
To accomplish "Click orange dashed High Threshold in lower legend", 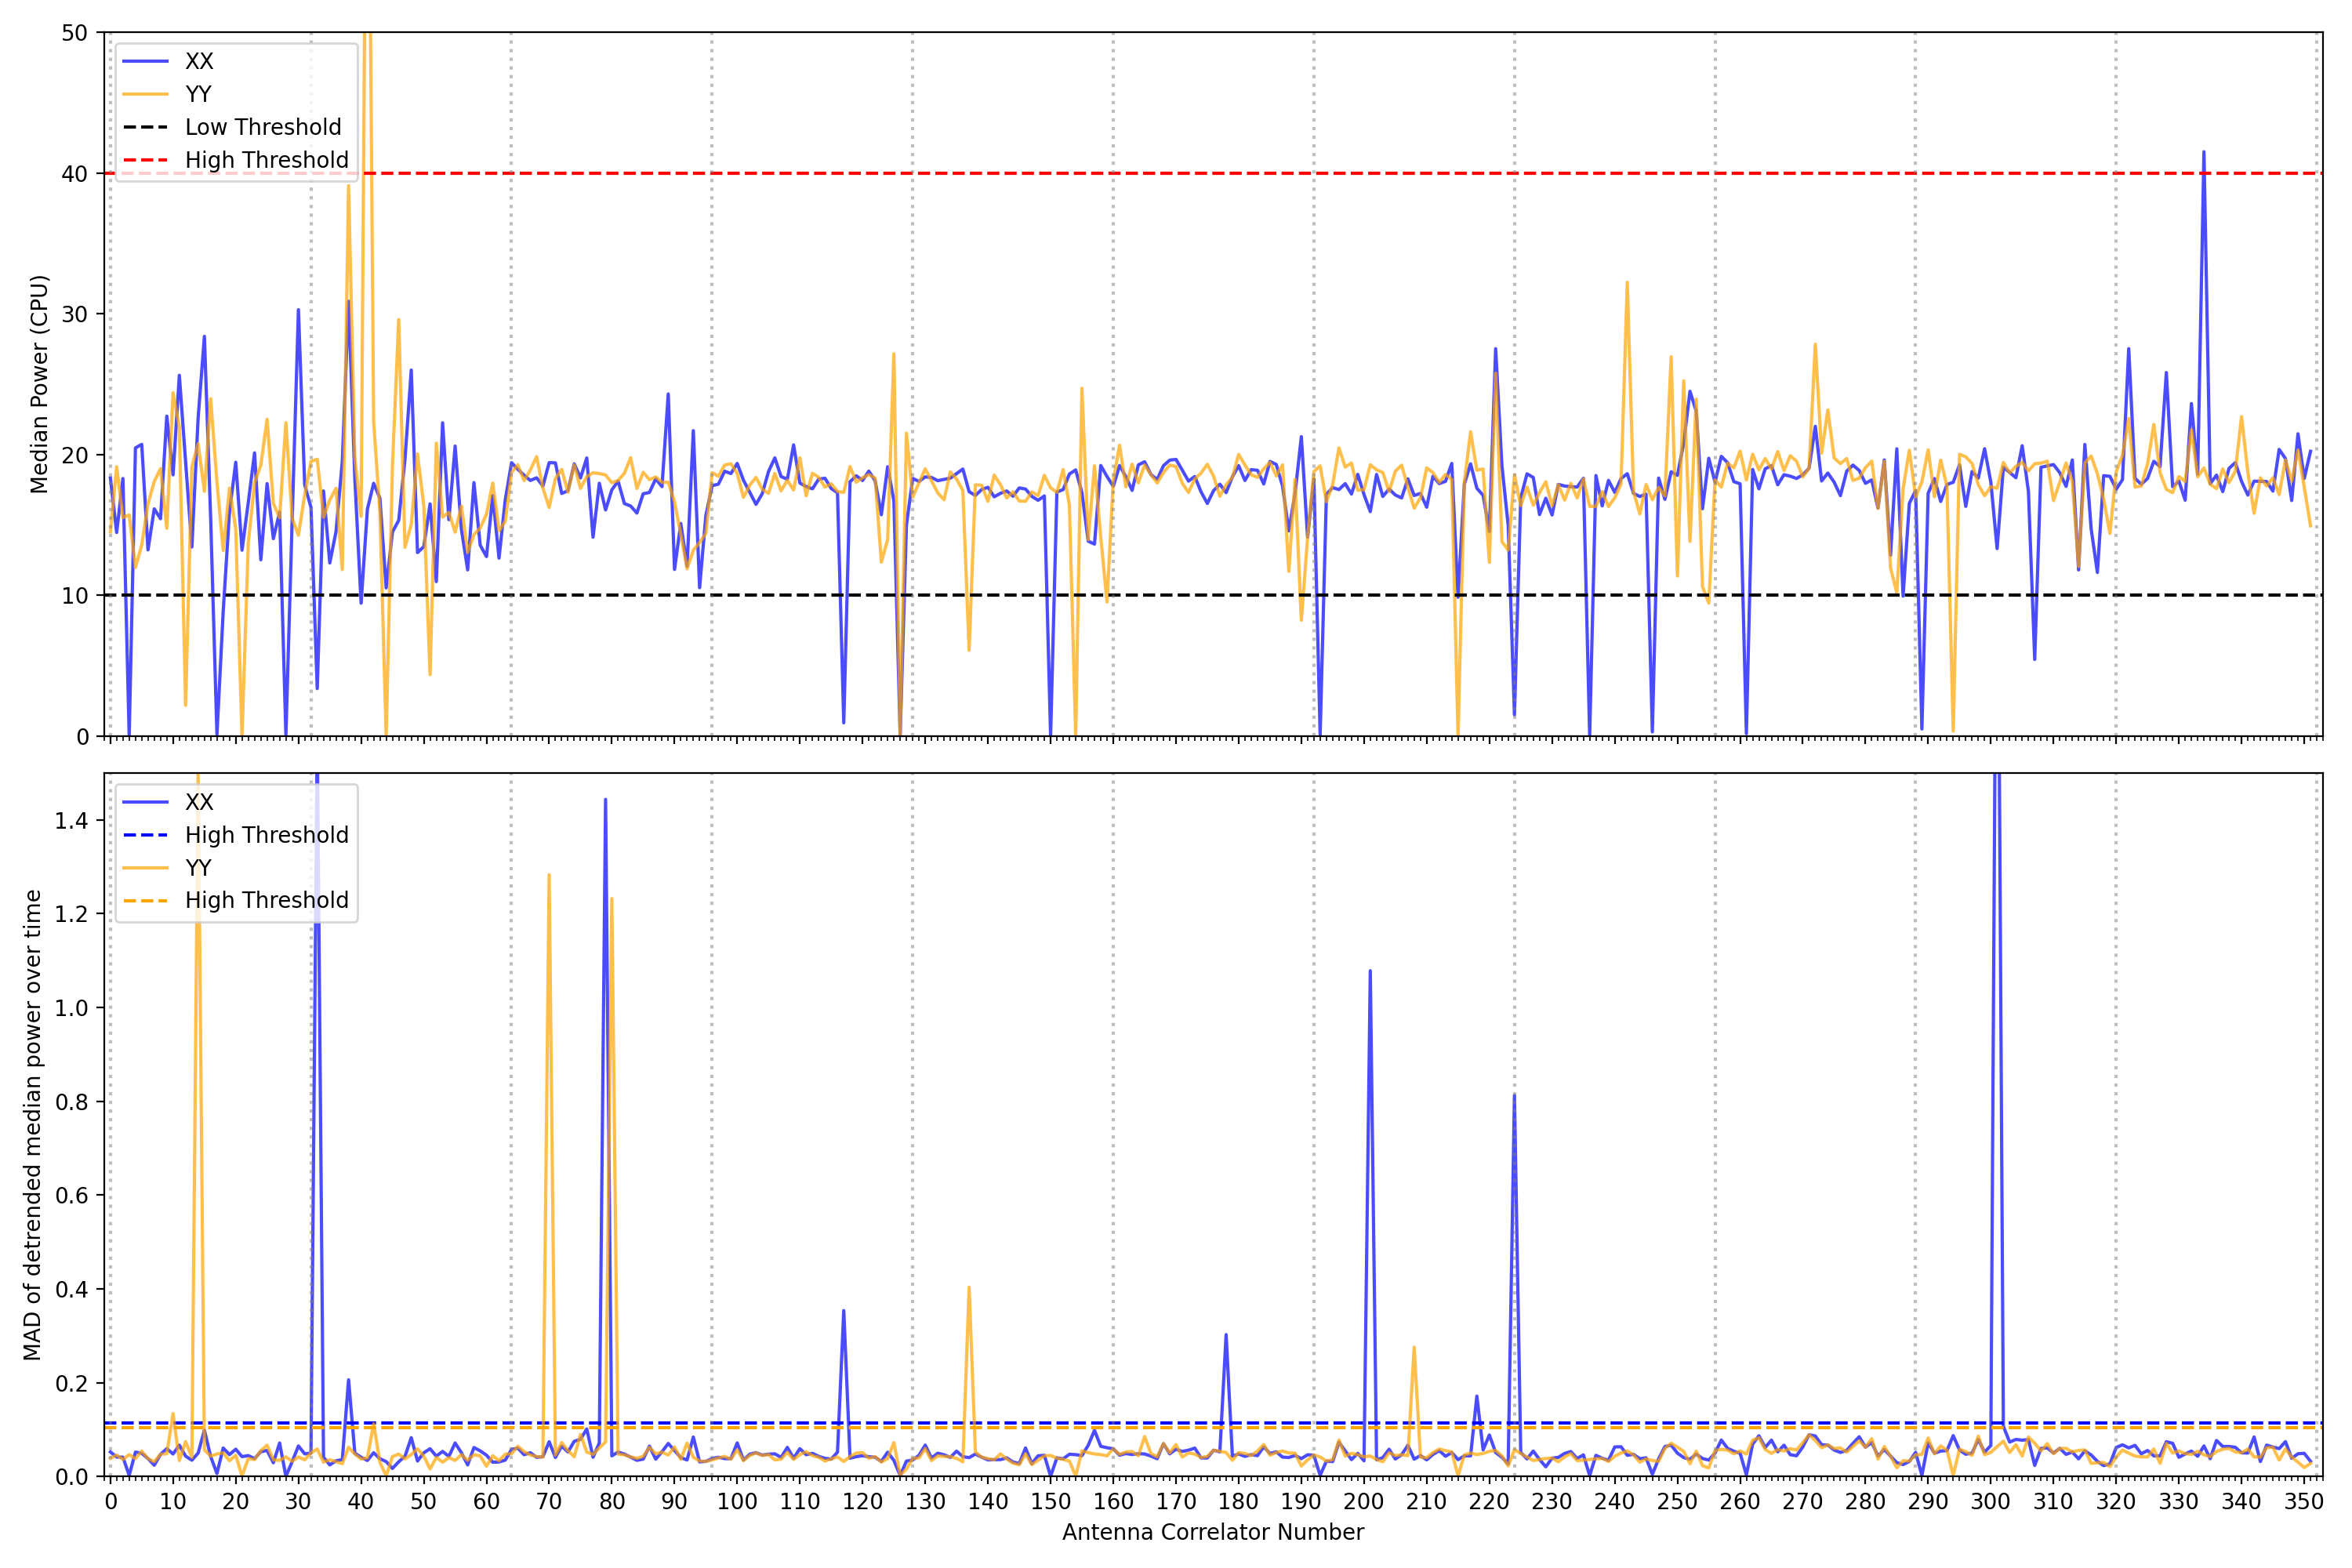I will [267, 900].
